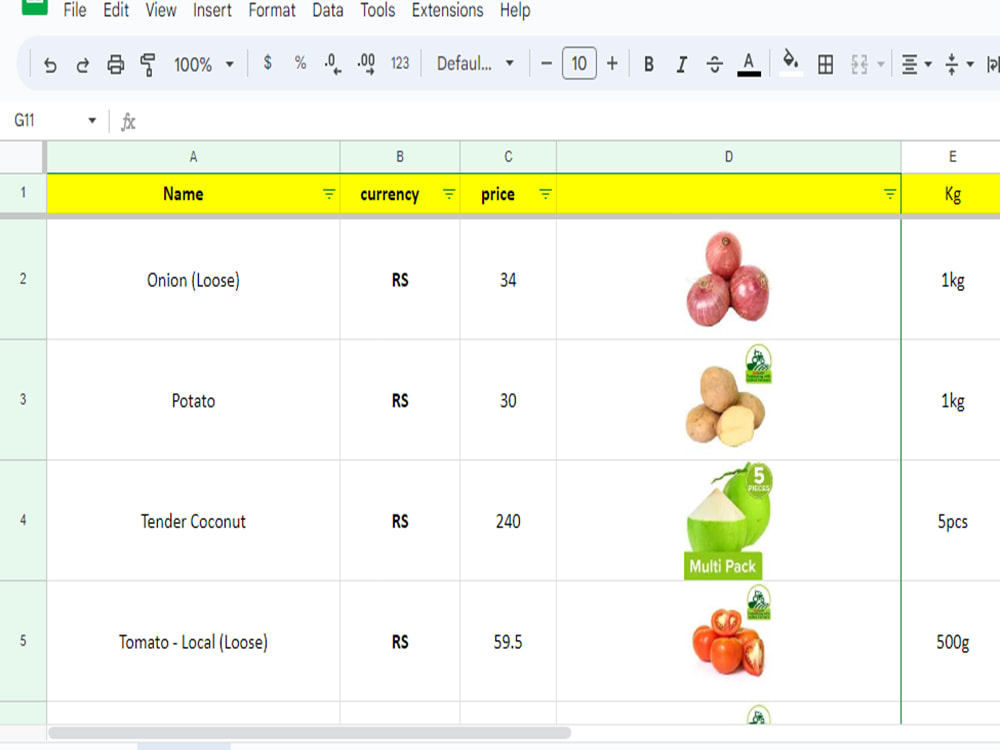The image size is (1000, 750).
Task: Click into the formula bar
Action: pyautogui.click(x=568, y=121)
